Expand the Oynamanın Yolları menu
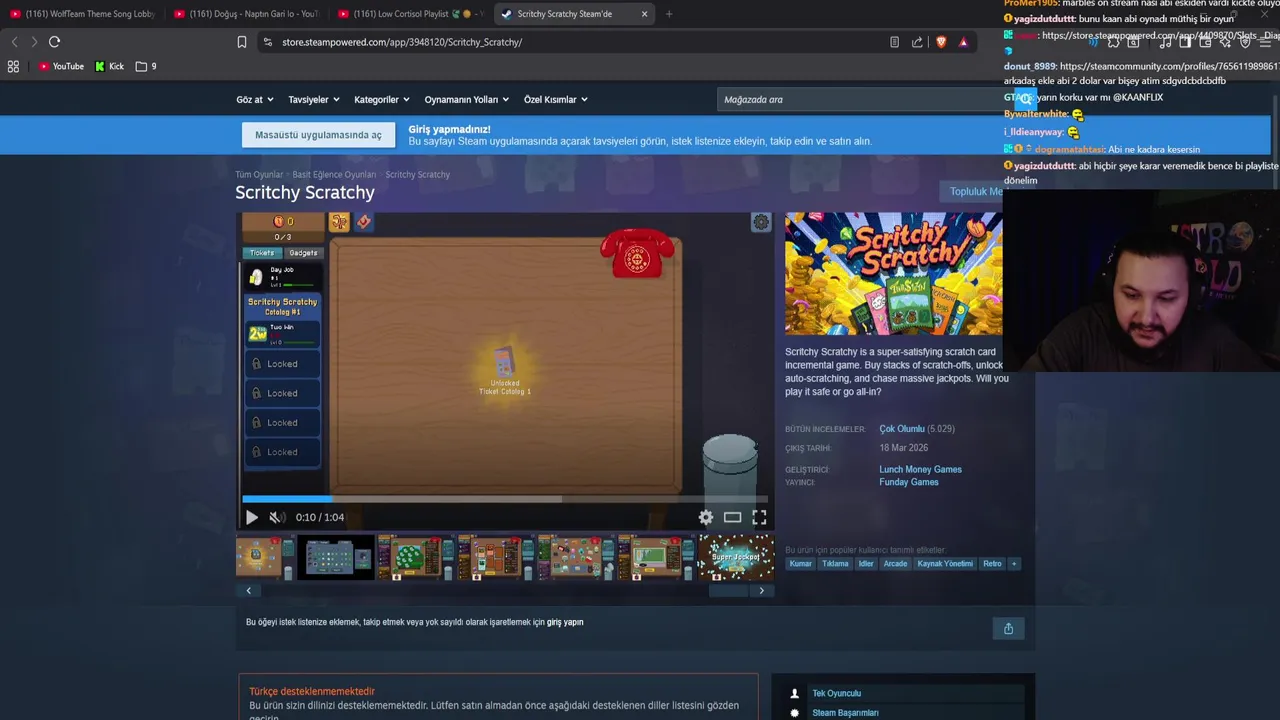1280x720 pixels. point(466,100)
